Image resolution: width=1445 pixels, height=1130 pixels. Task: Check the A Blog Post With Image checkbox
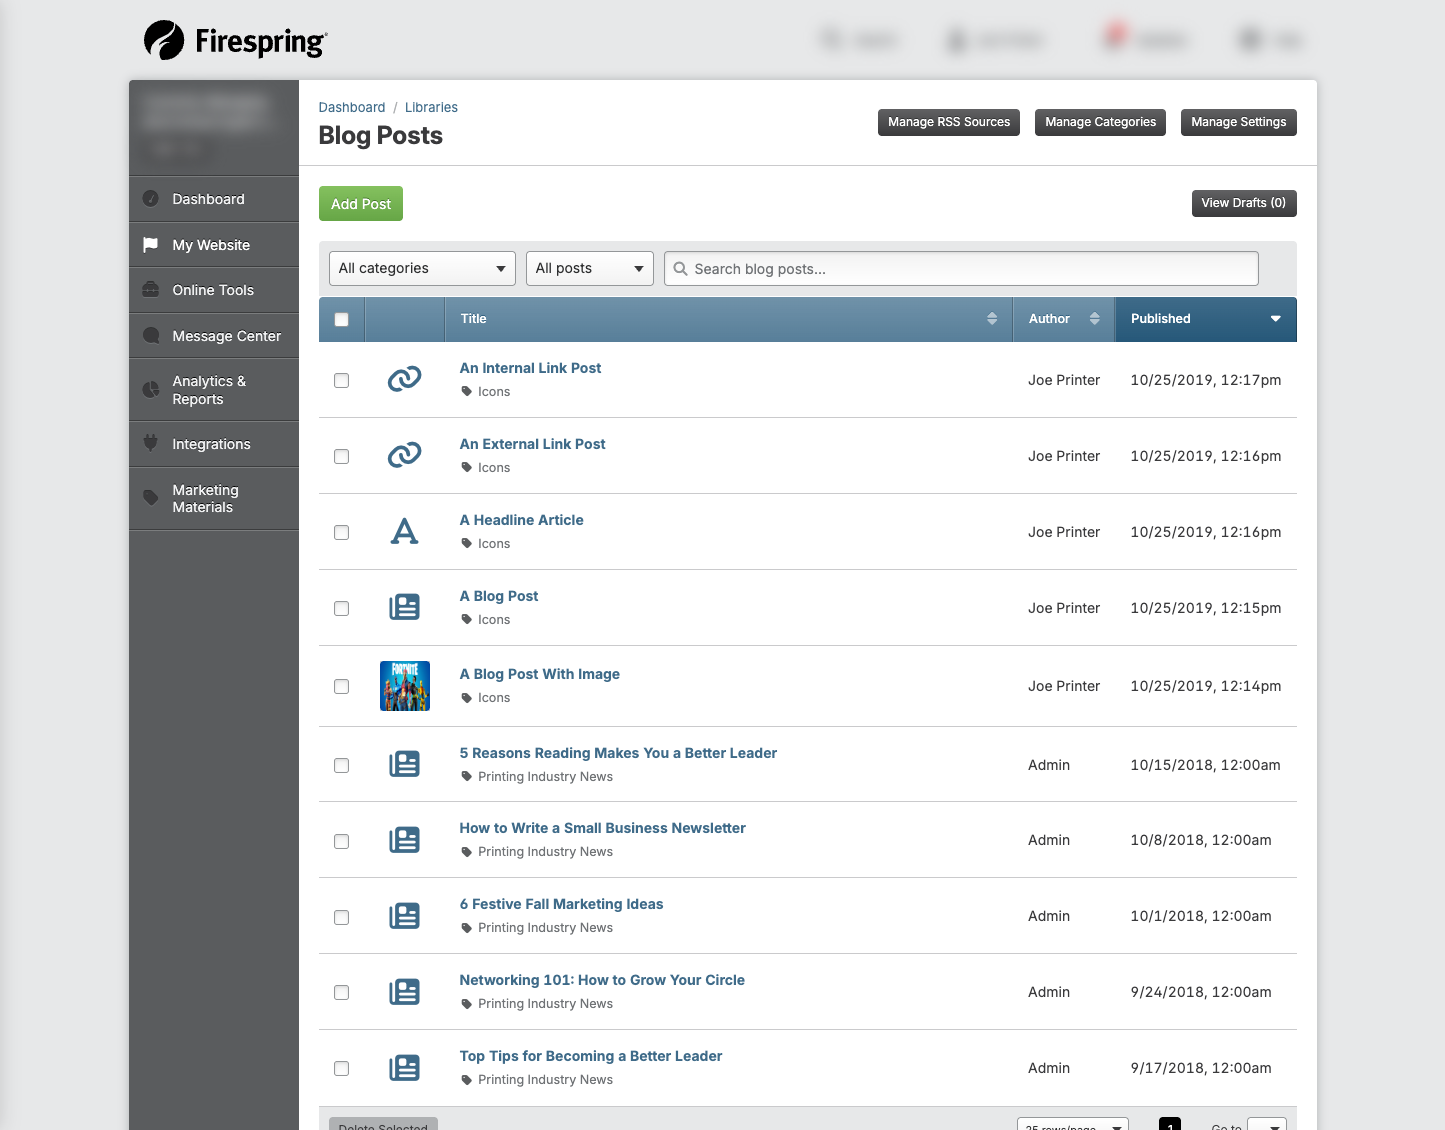[342, 687]
